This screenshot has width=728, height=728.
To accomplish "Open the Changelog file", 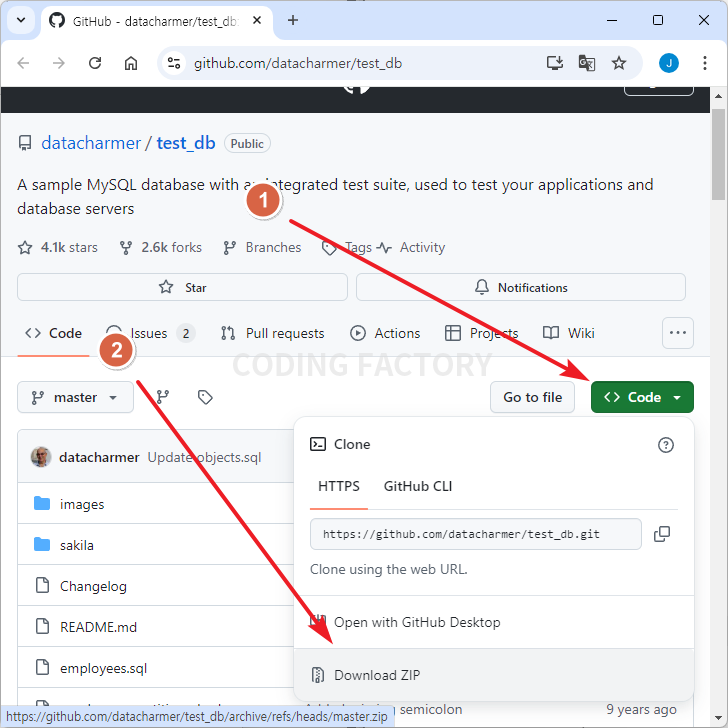I will (93, 586).
